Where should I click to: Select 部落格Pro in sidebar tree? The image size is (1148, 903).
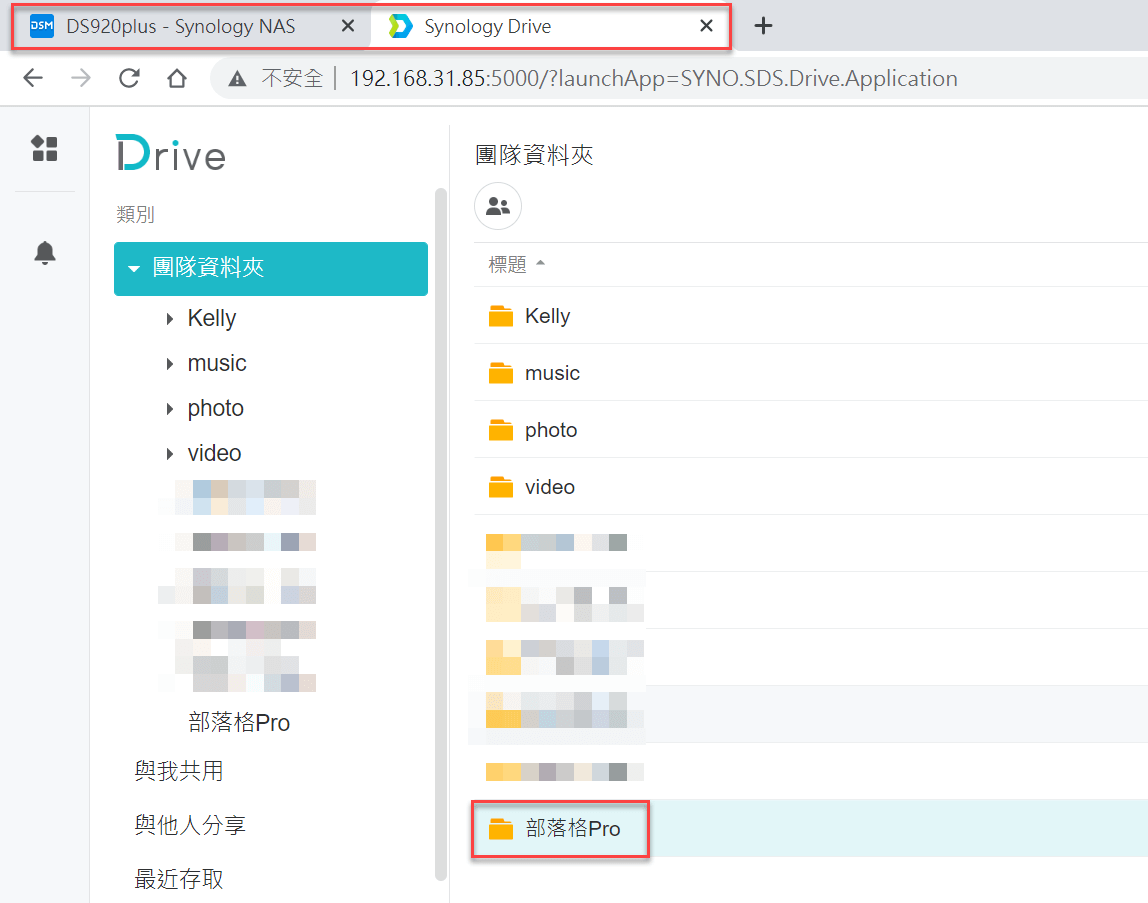[239, 723]
